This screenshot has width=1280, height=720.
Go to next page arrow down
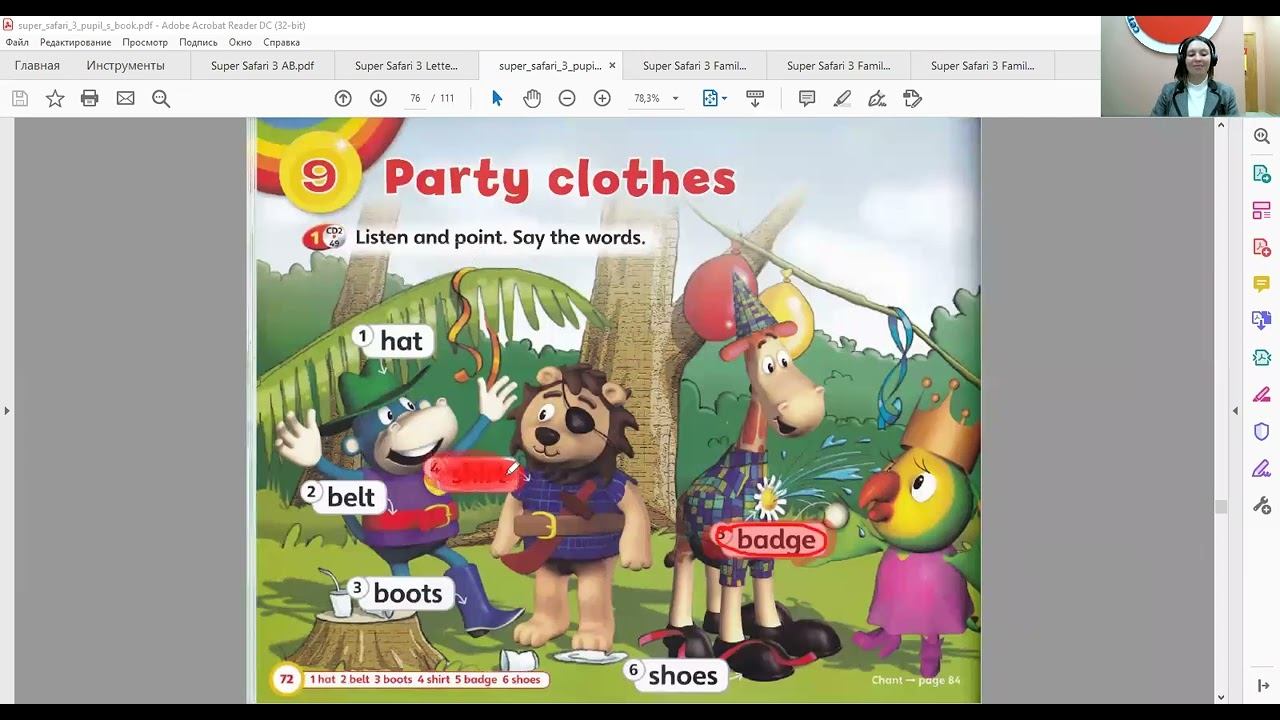[378, 98]
